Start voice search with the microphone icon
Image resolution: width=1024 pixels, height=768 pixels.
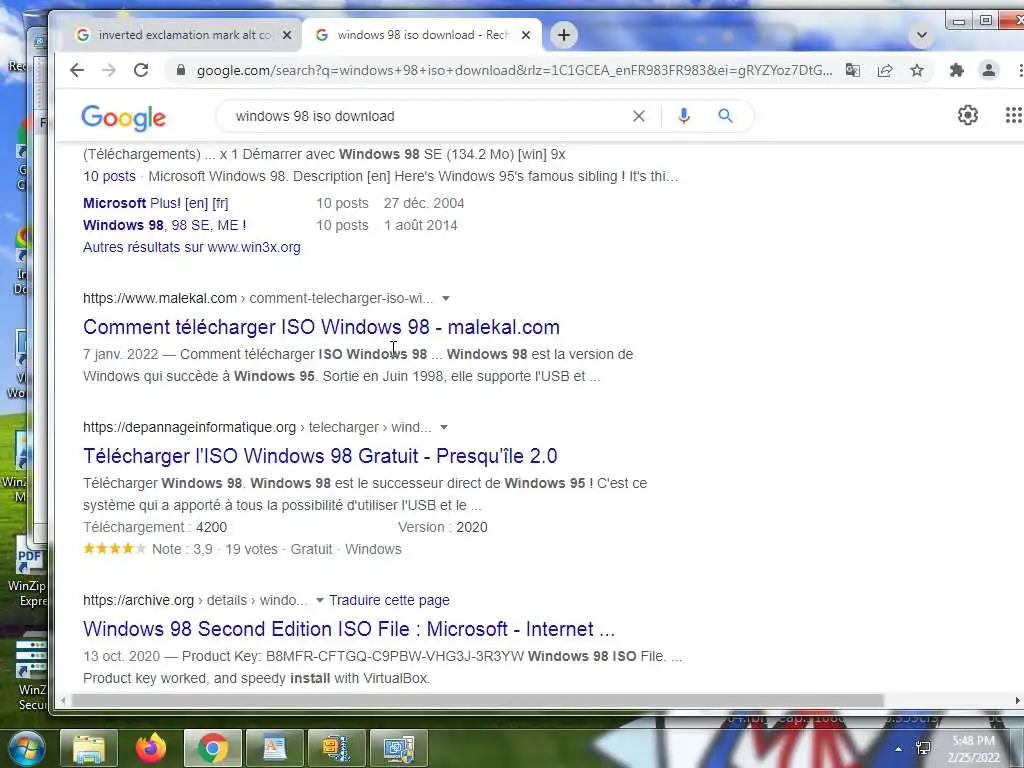tap(684, 116)
